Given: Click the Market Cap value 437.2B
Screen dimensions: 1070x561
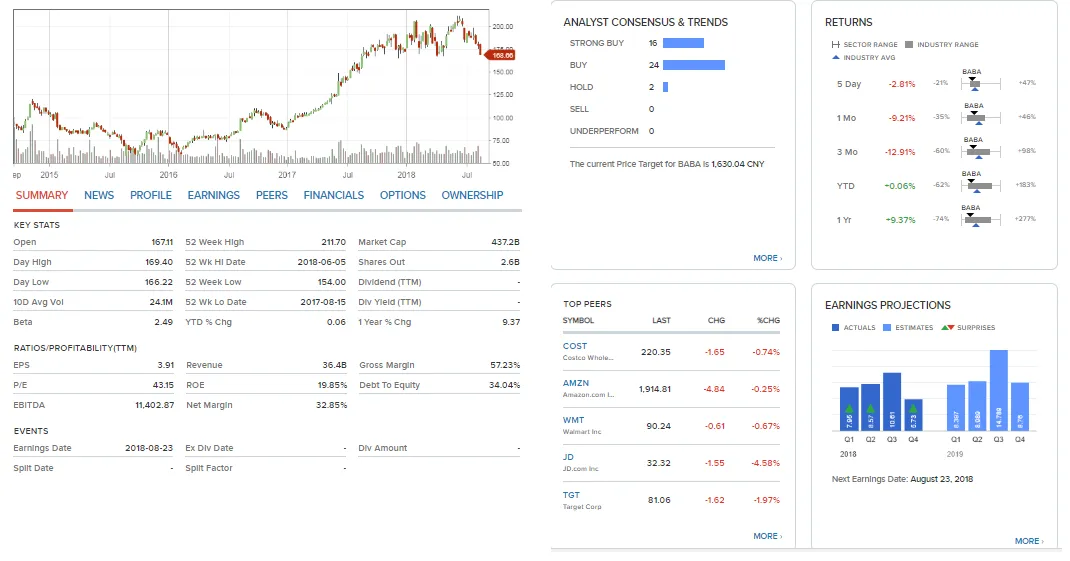Looking at the screenshot, I should 506,242.
